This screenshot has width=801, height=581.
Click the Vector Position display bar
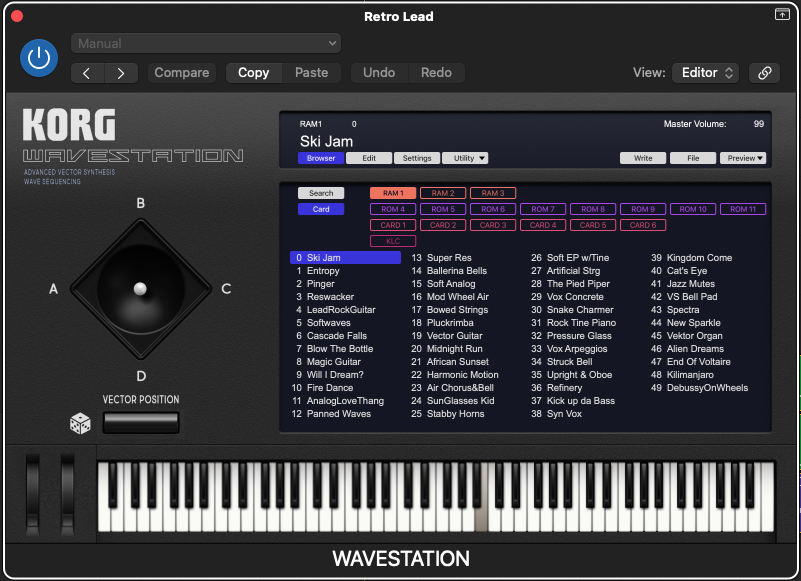pos(140,423)
